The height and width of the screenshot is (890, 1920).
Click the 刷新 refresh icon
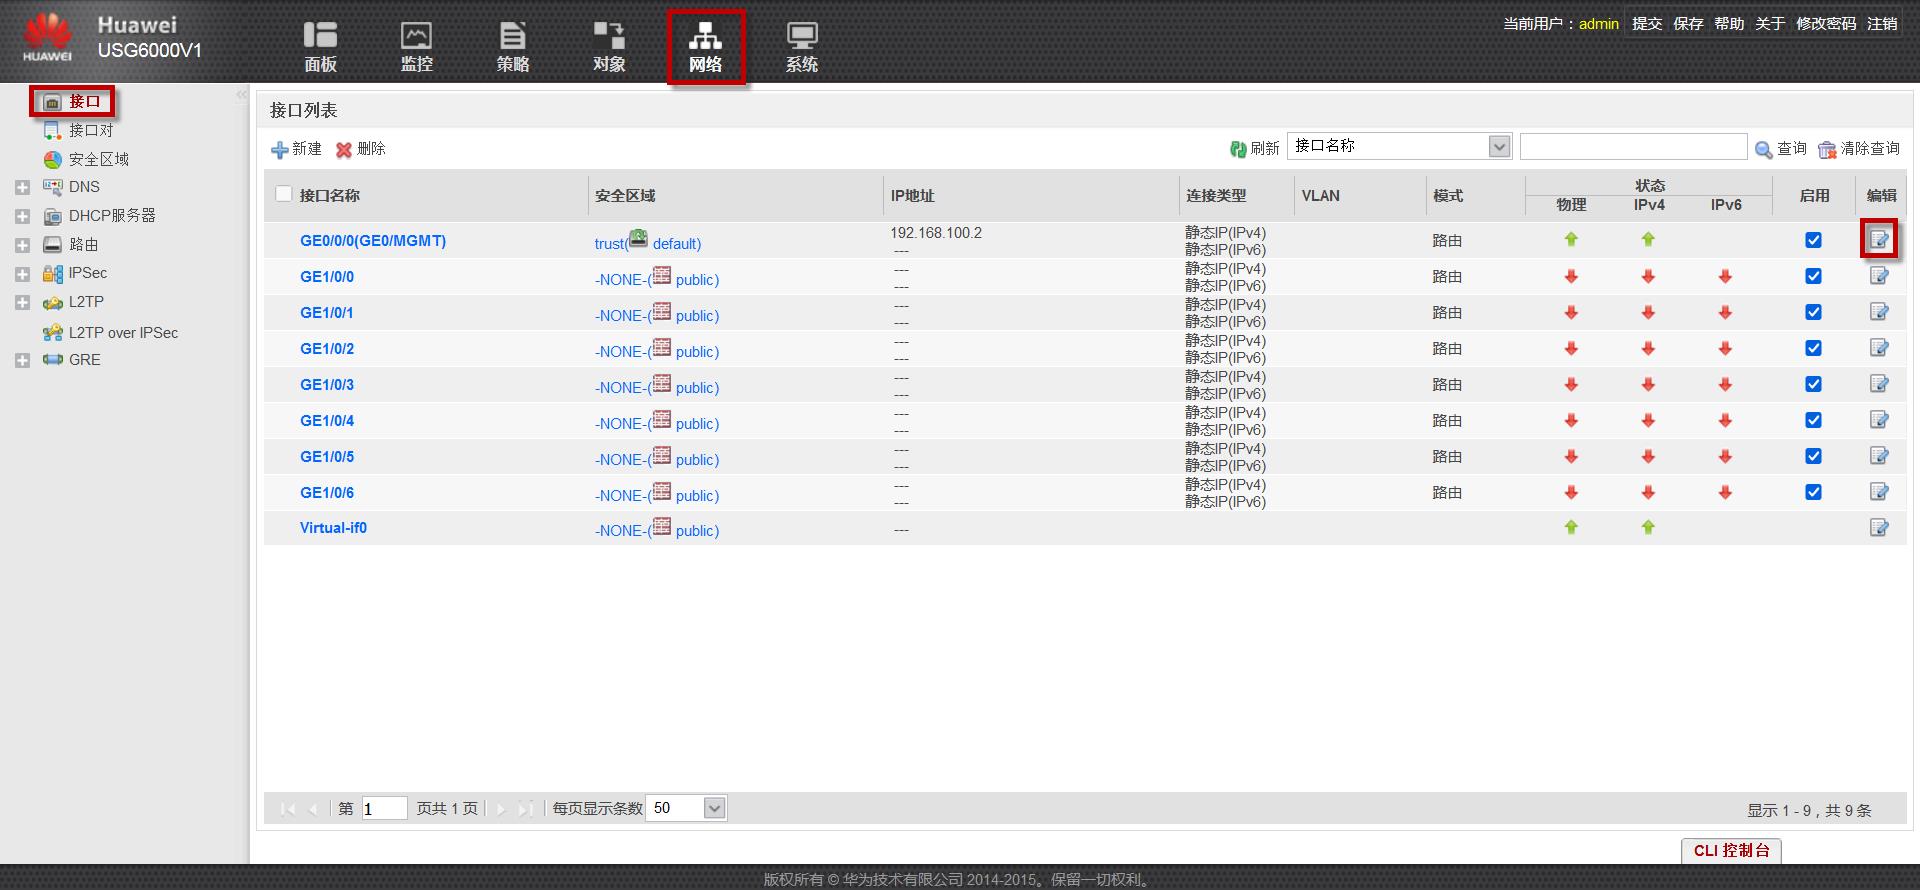click(1238, 149)
